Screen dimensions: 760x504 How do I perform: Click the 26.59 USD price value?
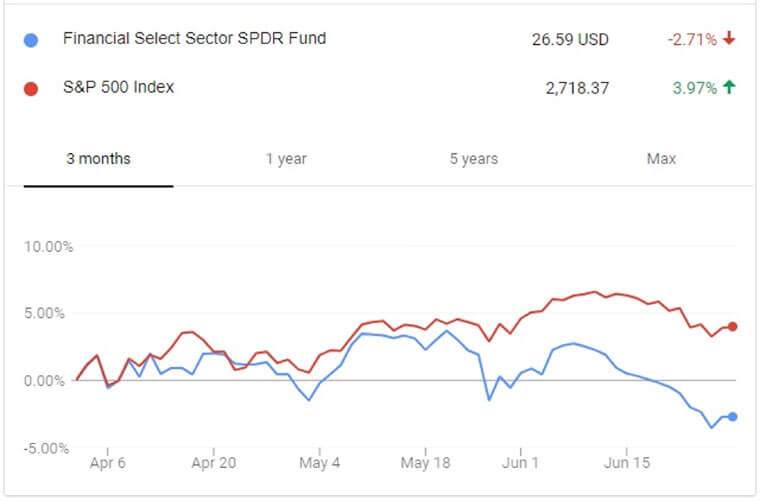pyautogui.click(x=570, y=40)
